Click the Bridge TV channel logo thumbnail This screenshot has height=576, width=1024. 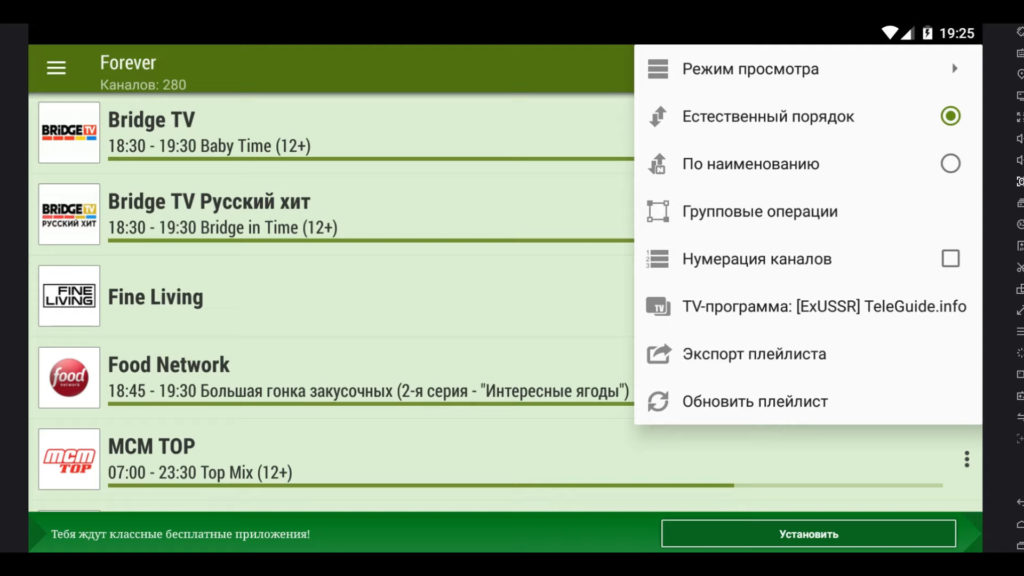point(69,132)
